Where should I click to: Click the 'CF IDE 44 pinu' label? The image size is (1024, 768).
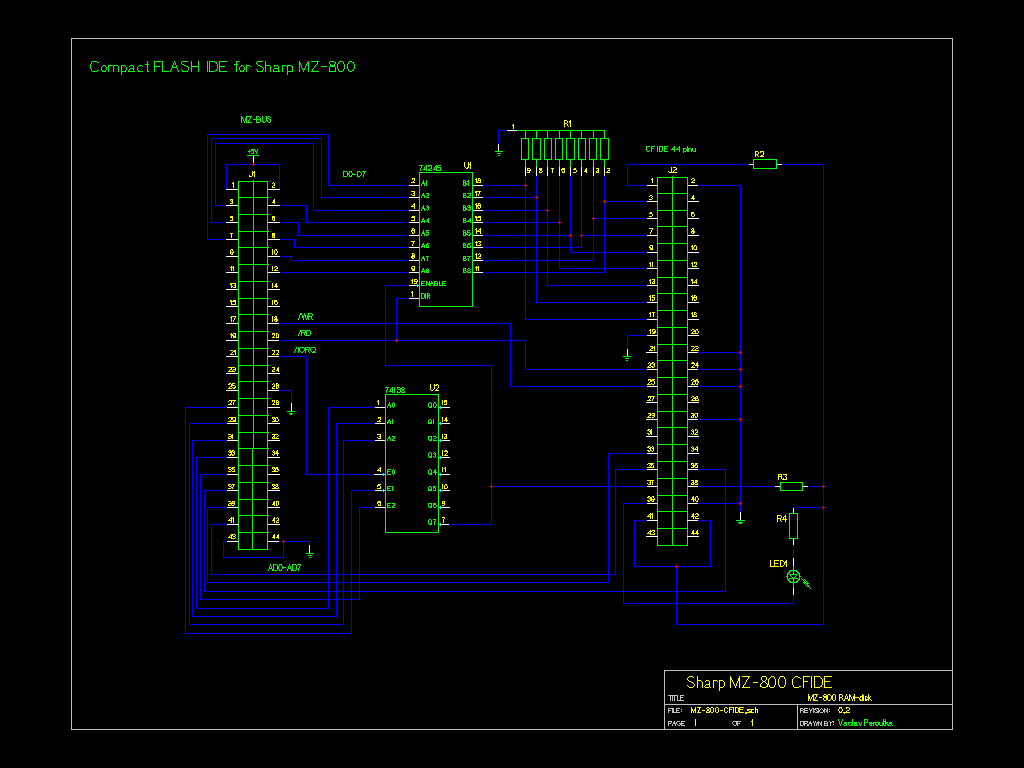[x=671, y=149]
